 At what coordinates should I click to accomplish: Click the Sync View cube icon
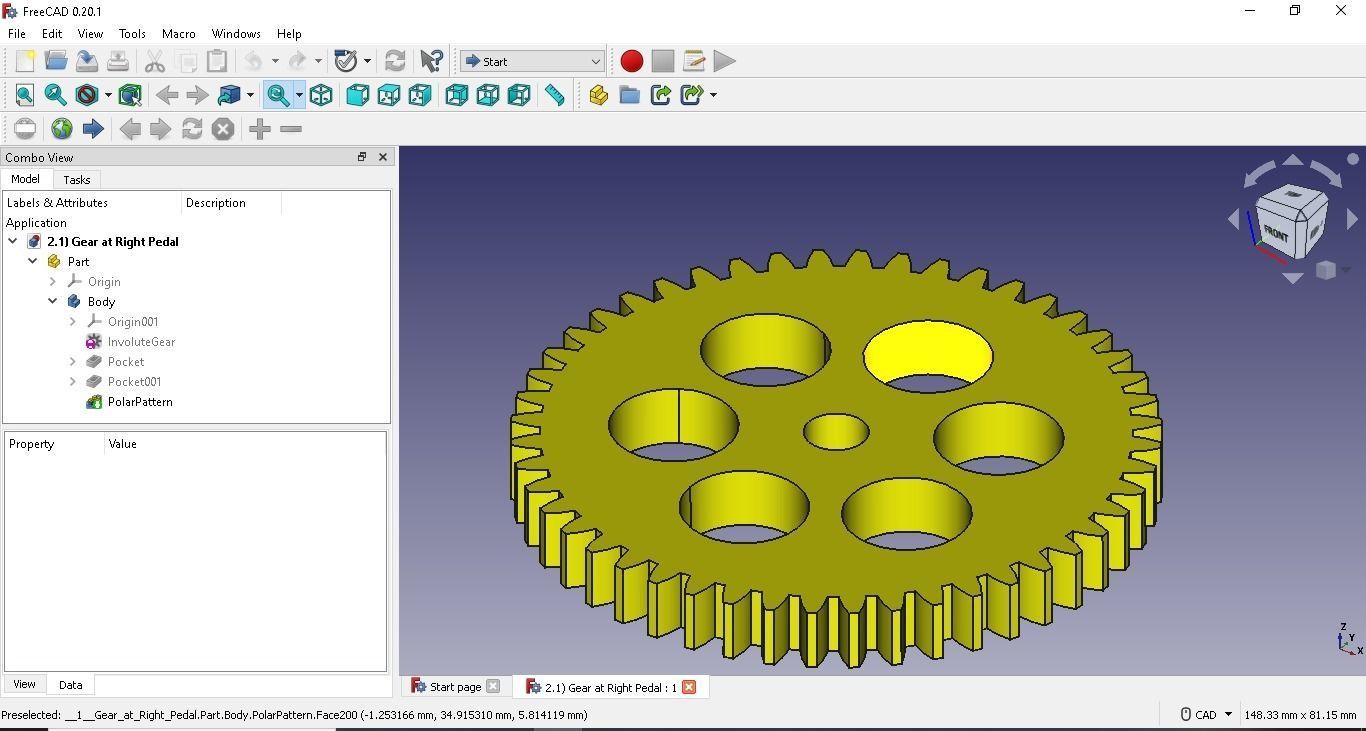click(x=229, y=95)
